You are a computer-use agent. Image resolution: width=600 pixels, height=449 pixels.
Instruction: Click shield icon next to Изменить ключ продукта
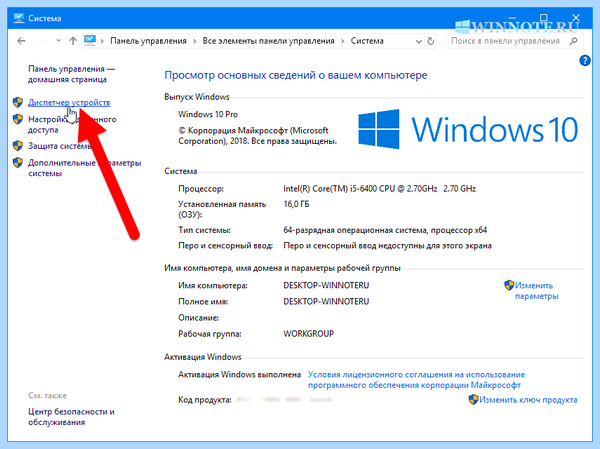point(473,400)
